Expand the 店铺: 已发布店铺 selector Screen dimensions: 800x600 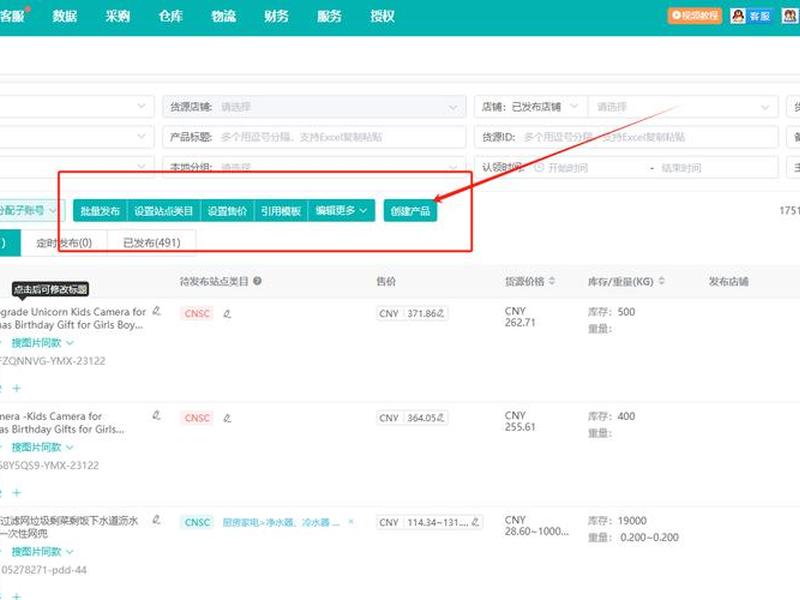531,107
